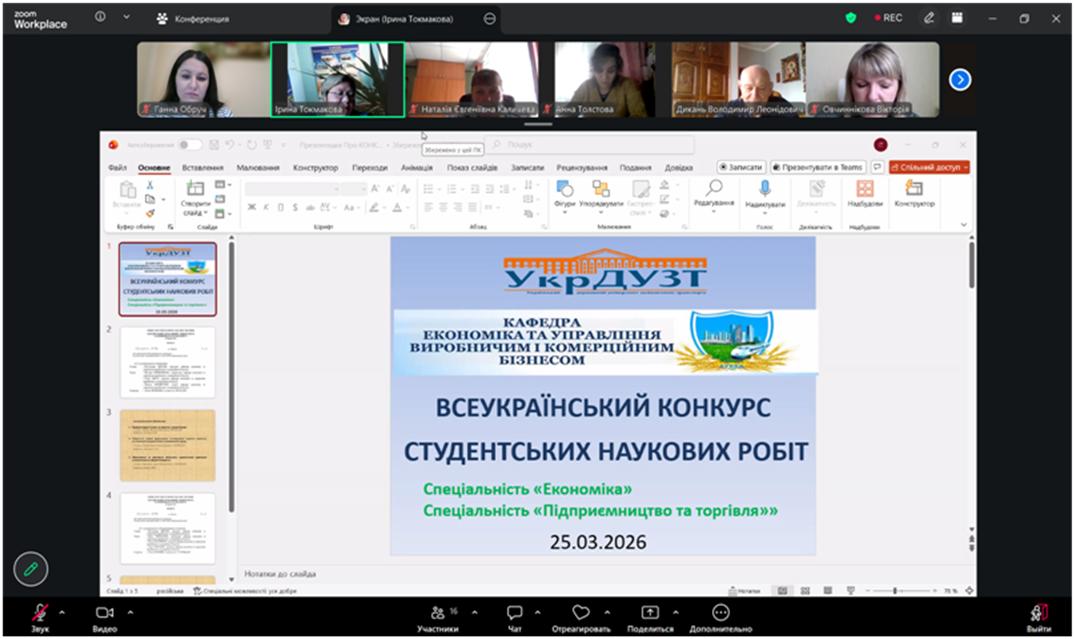The image size is (1075, 639).
Task: Click the Поделиться share screen icon
Action: tap(650, 612)
